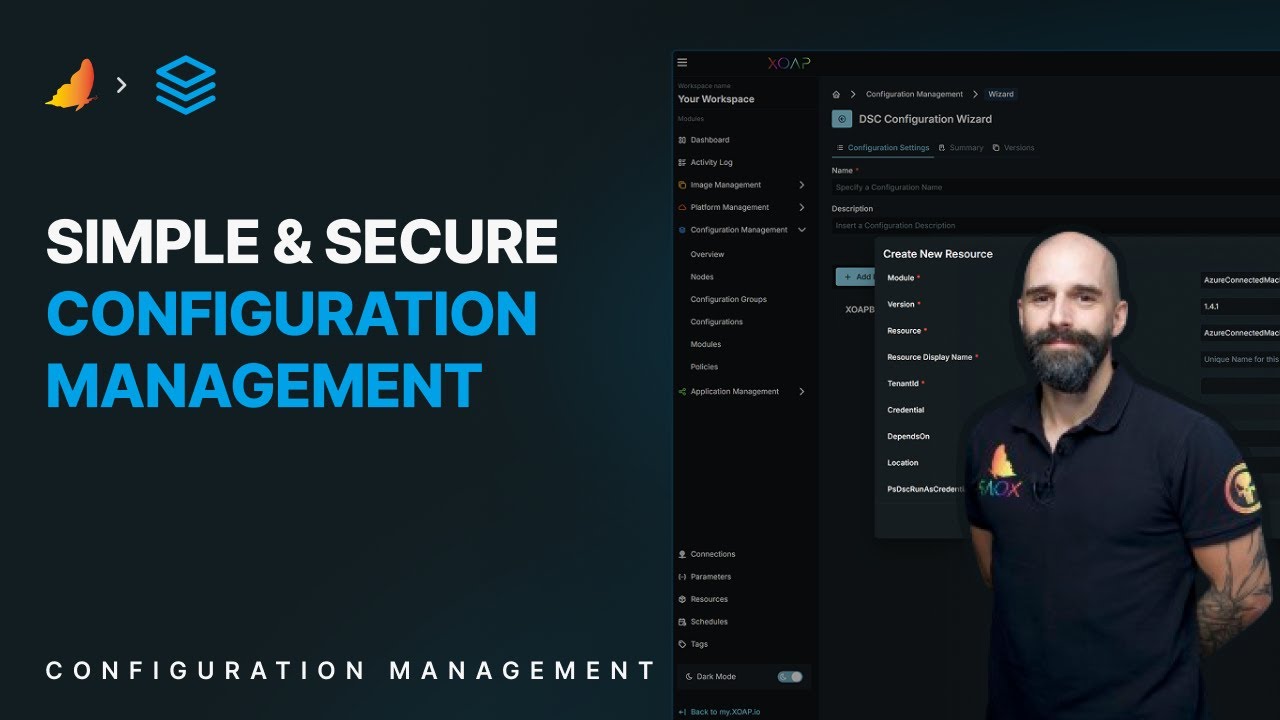Select Configurations in the sidebar
The height and width of the screenshot is (720, 1280).
[x=717, y=322]
